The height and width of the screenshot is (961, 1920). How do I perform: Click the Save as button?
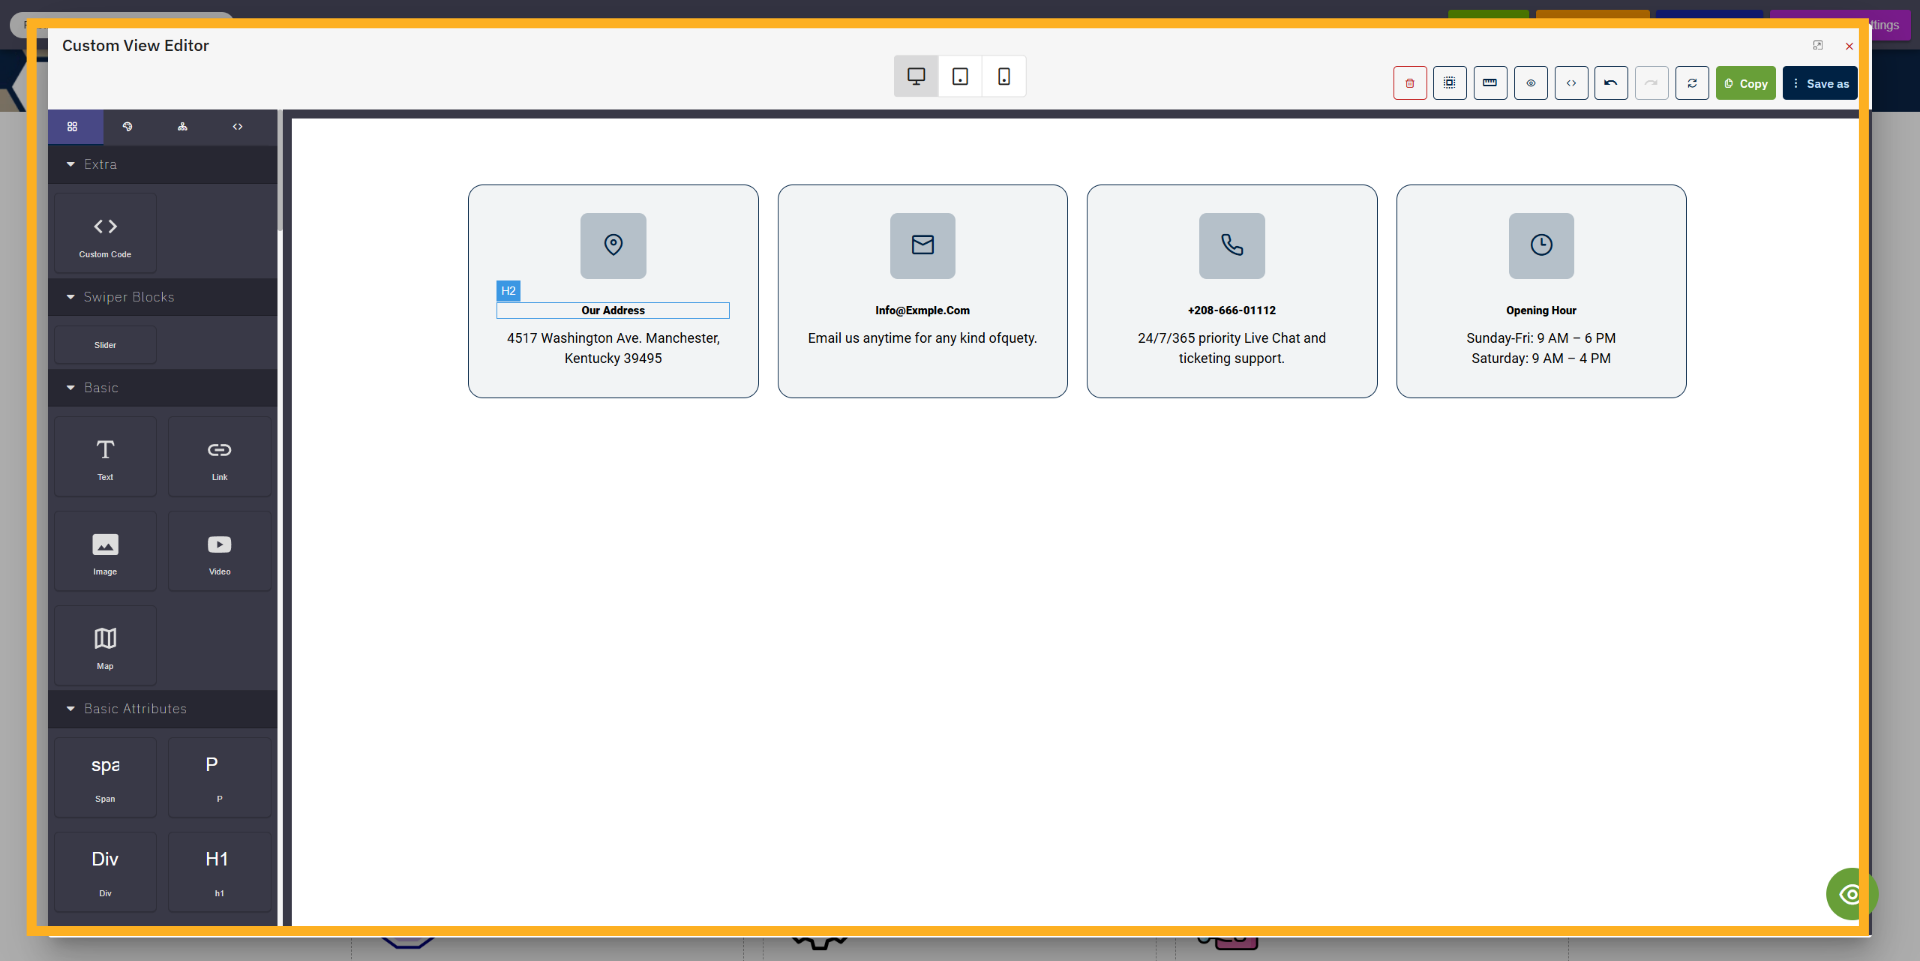1821,83
